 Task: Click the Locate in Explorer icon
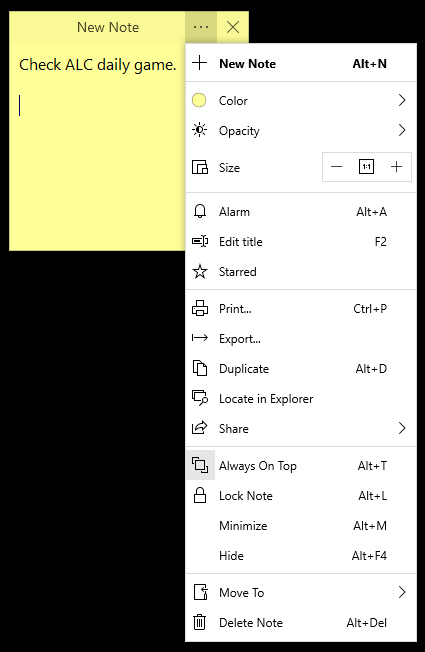tap(200, 398)
